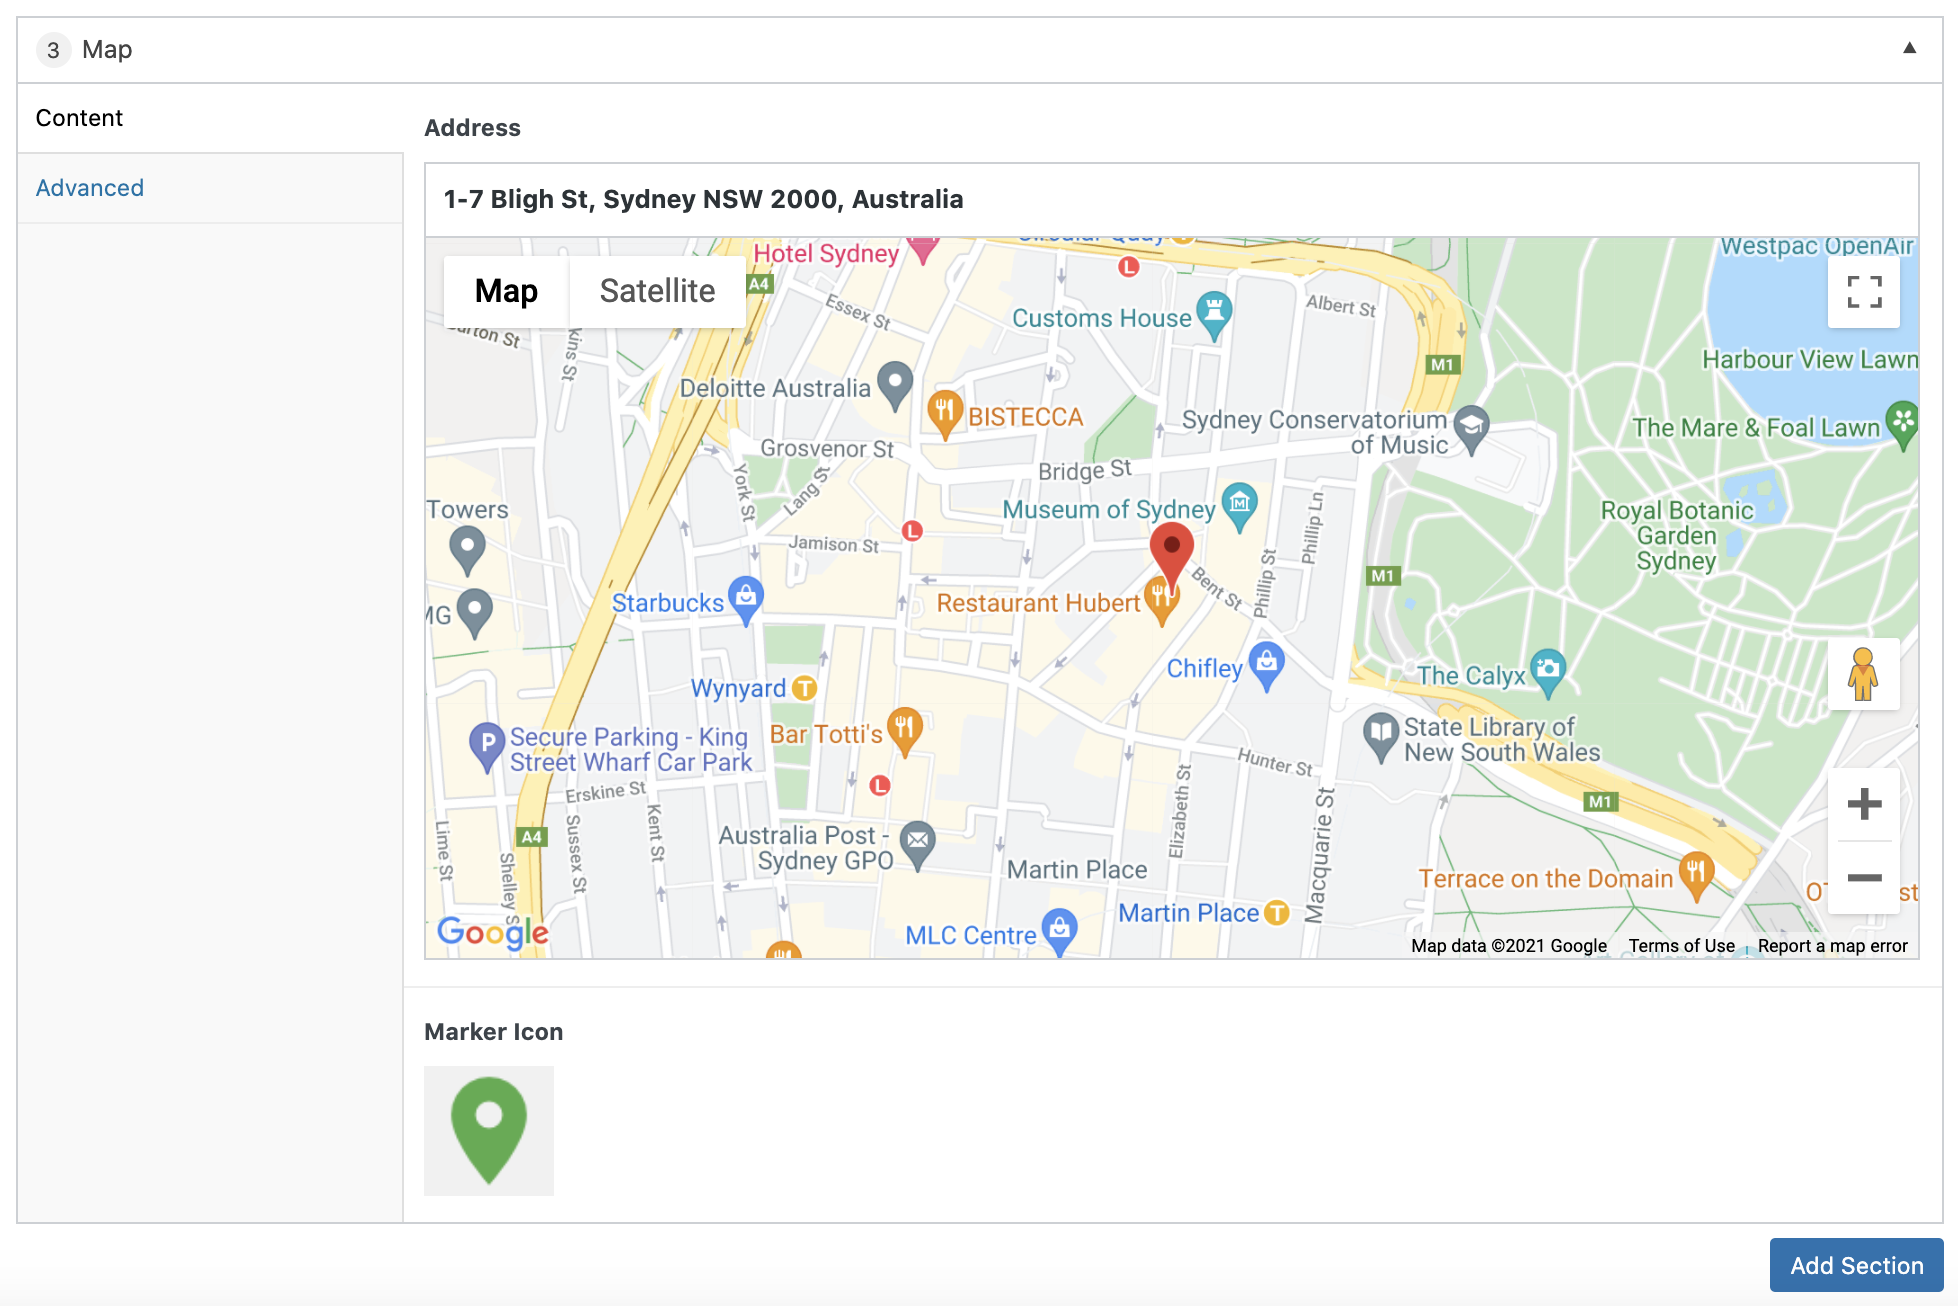Click the Martin Place station icon
The height and width of the screenshot is (1306, 1958).
(1277, 912)
